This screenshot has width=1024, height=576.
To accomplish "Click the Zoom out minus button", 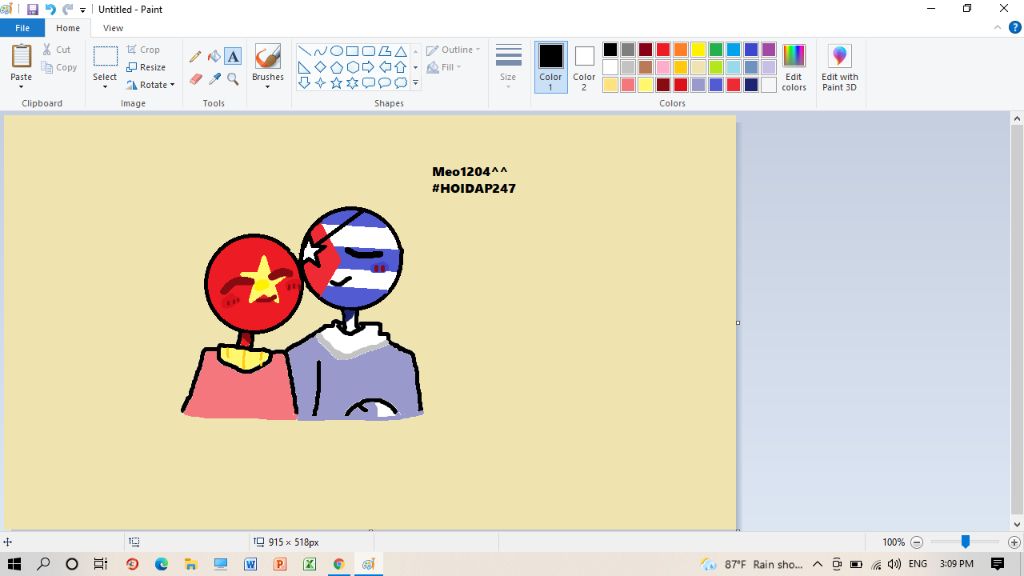I will (x=916, y=542).
